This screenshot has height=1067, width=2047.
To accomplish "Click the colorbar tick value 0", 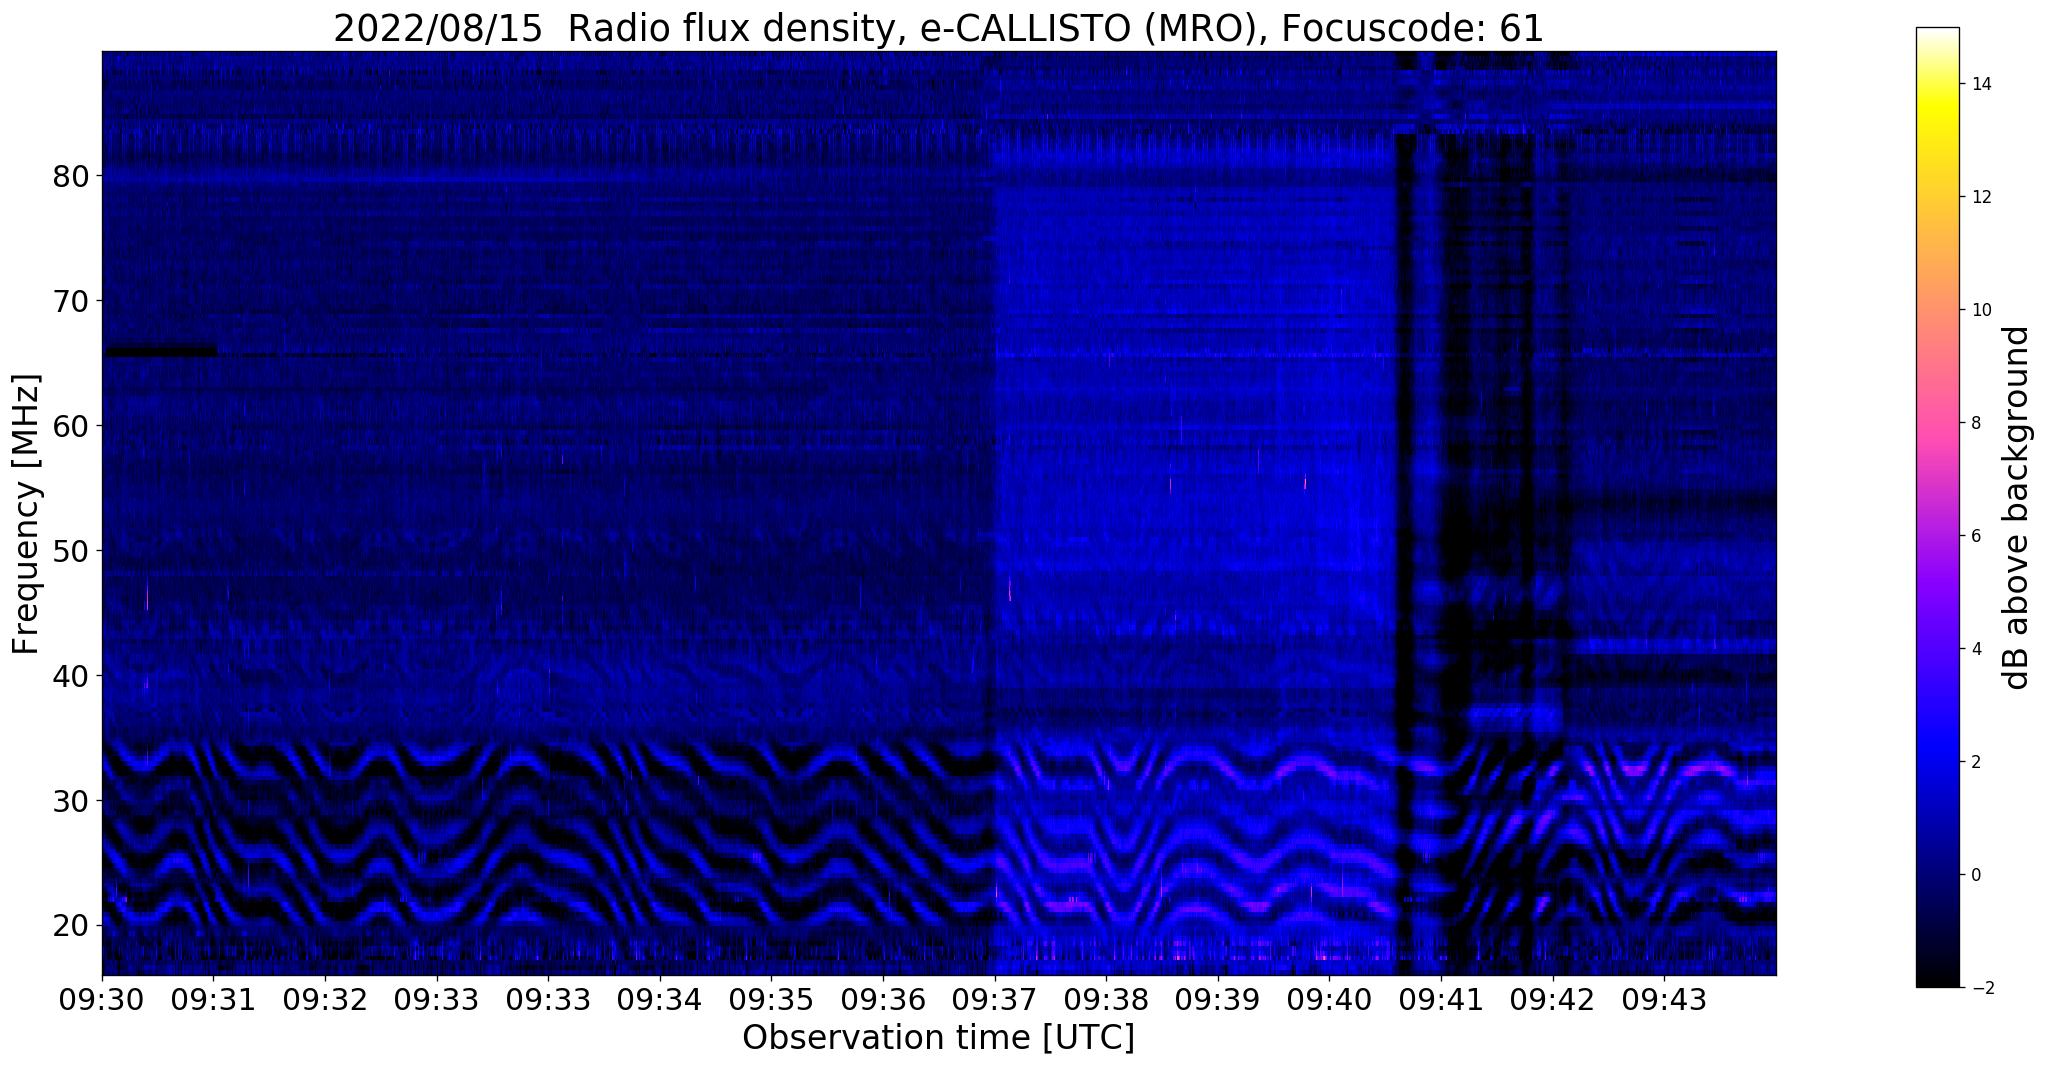I will tap(1975, 875).
